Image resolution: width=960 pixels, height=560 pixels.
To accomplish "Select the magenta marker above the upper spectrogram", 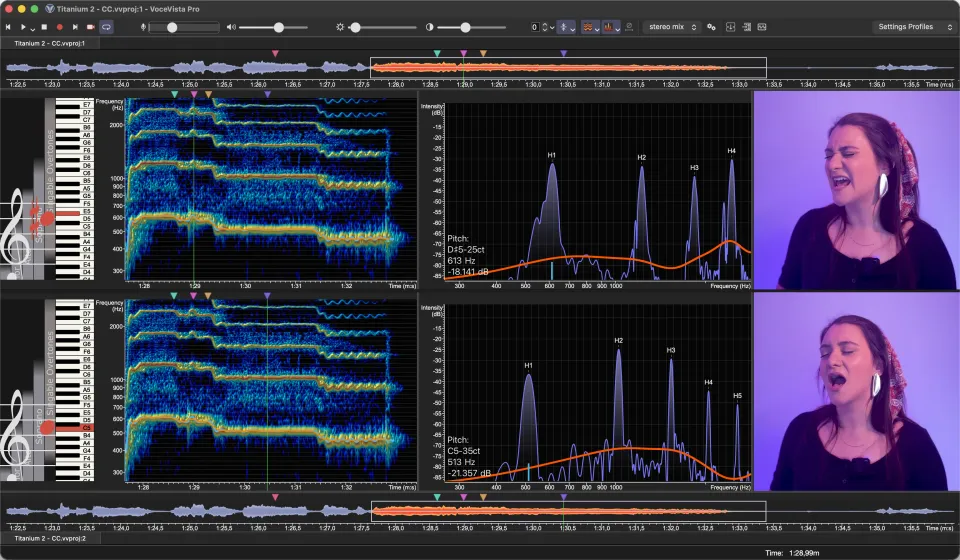I will tap(194, 94).
